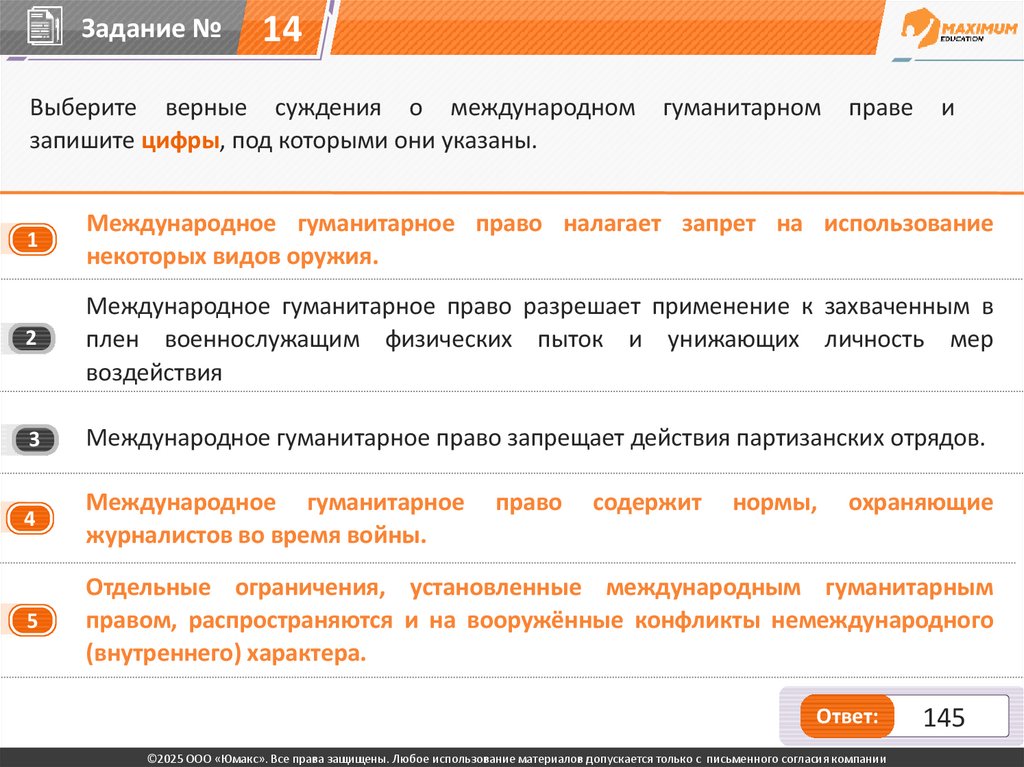Click the Задание № header label
The width and height of the screenshot is (1024, 767).
tap(151, 28)
